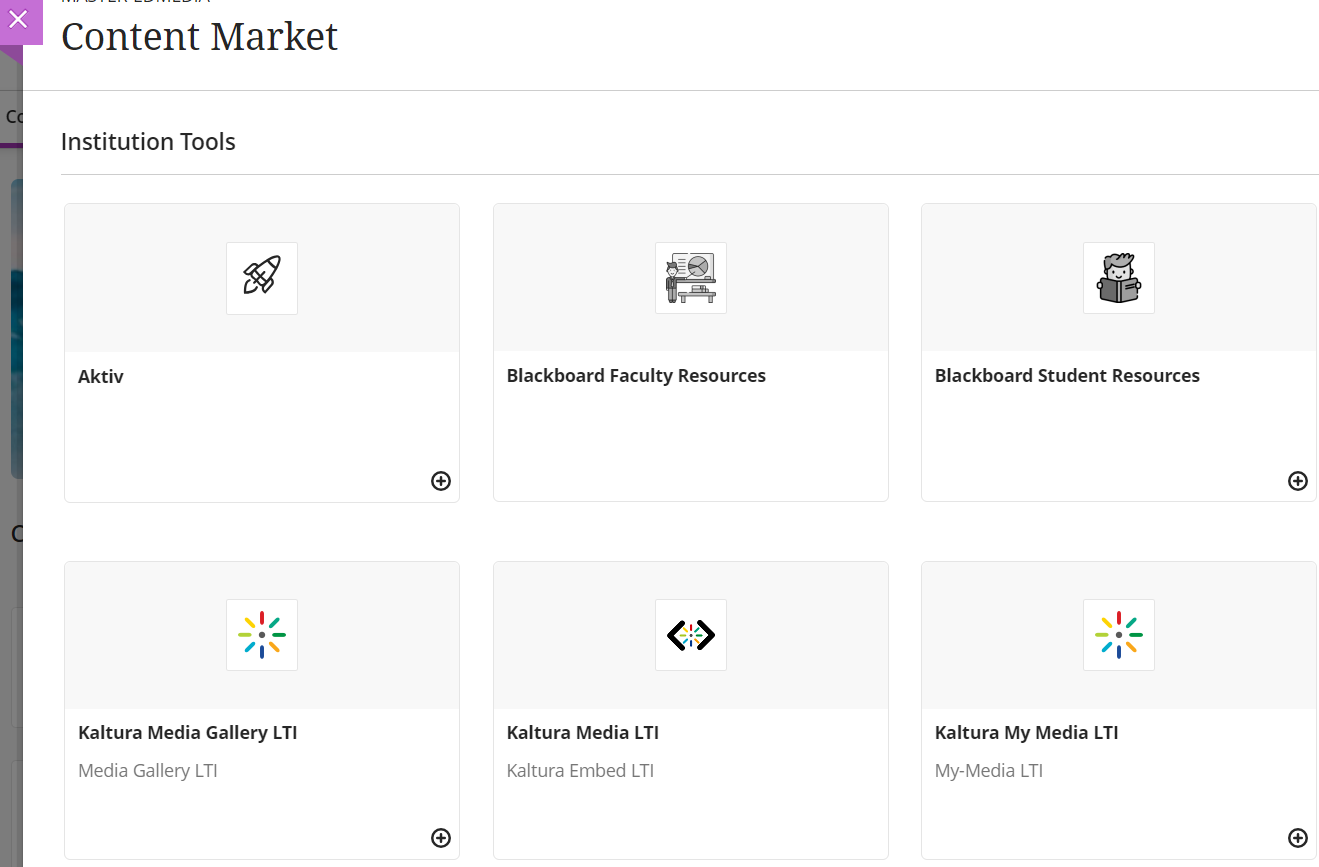Image resolution: width=1319 pixels, height=867 pixels.
Task: Select Kaltura Media Gallery LTI title
Action: click(x=188, y=733)
